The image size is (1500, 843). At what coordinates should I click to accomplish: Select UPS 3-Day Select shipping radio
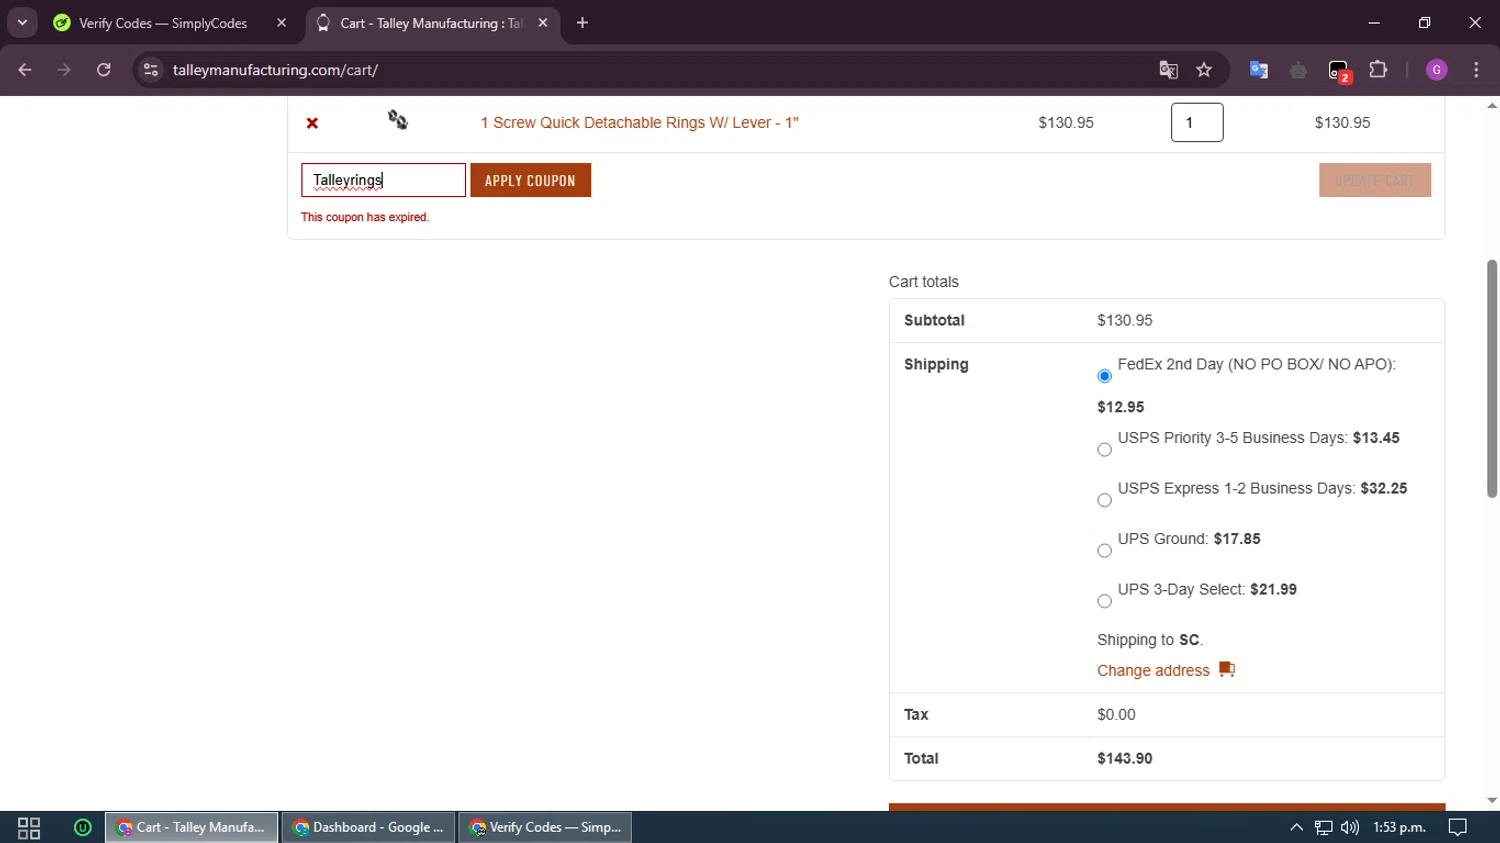point(1104,601)
